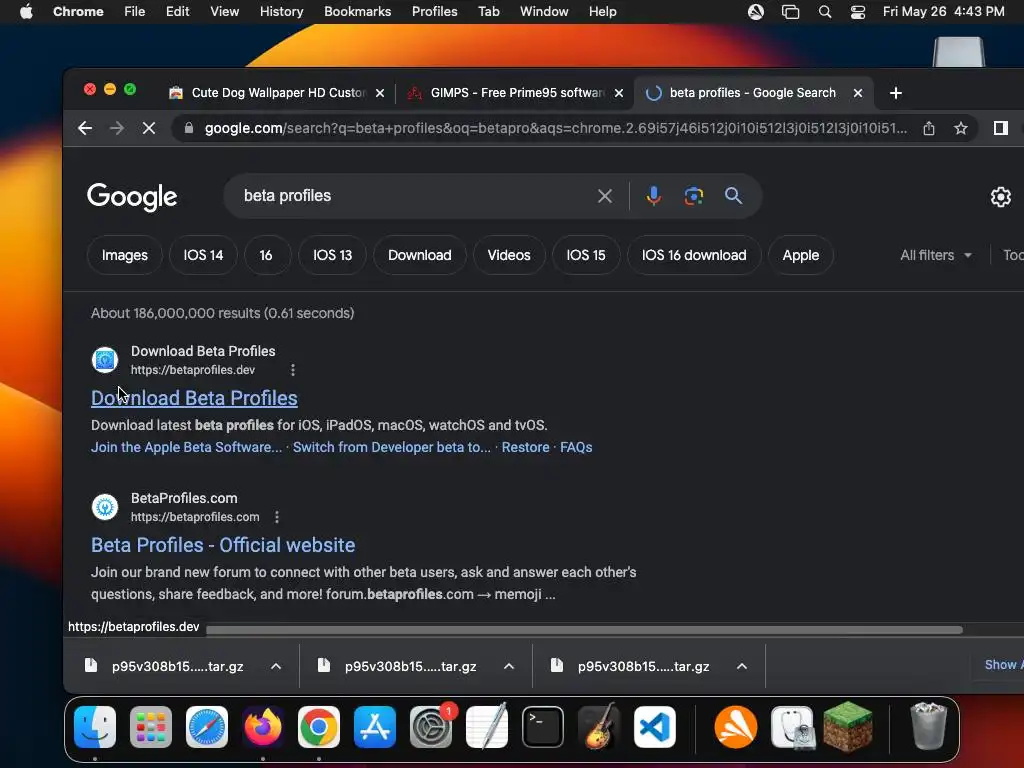
Task: Go back using the browser back arrow
Action: (85, 128)
